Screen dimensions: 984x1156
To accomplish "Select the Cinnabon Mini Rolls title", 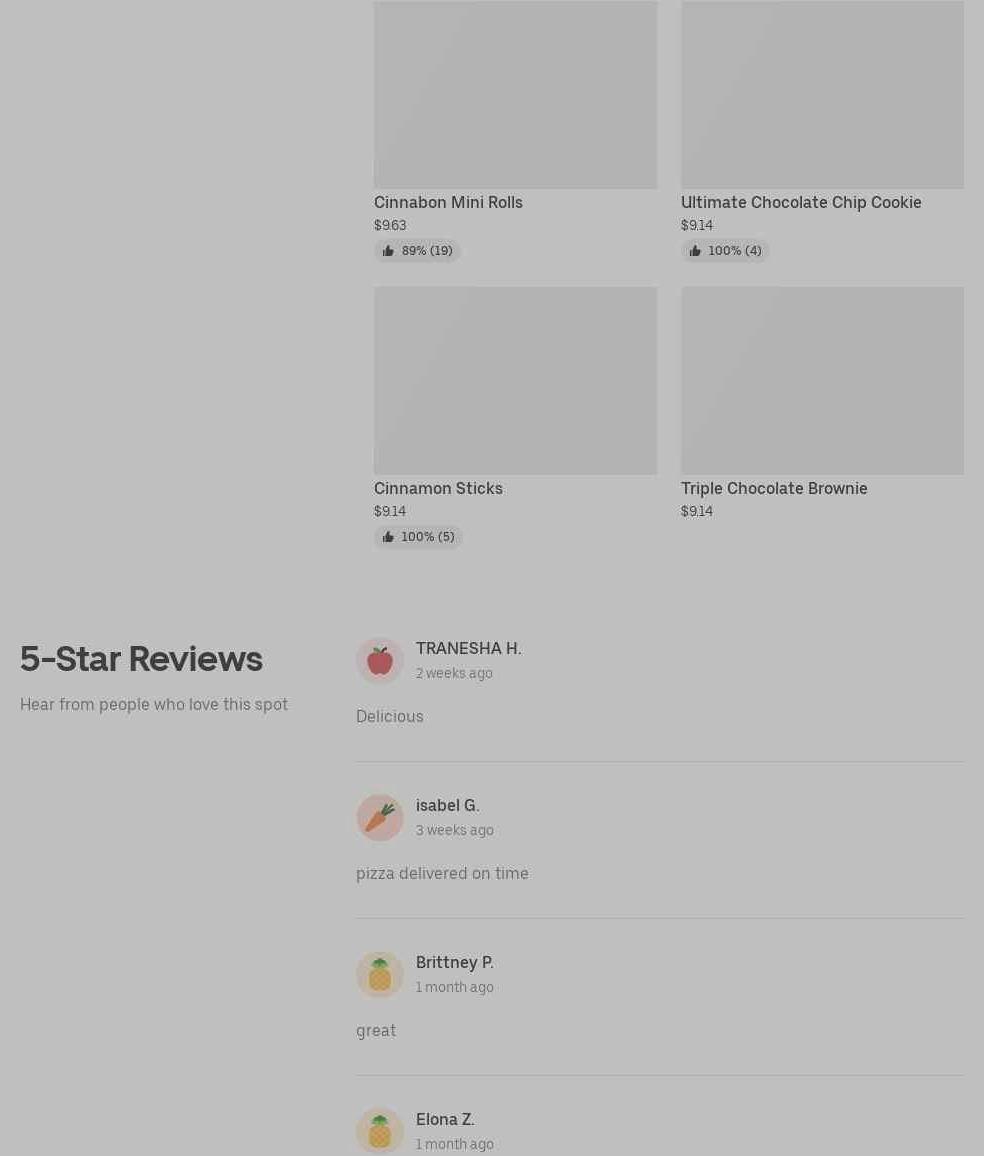I will [448, 202].
